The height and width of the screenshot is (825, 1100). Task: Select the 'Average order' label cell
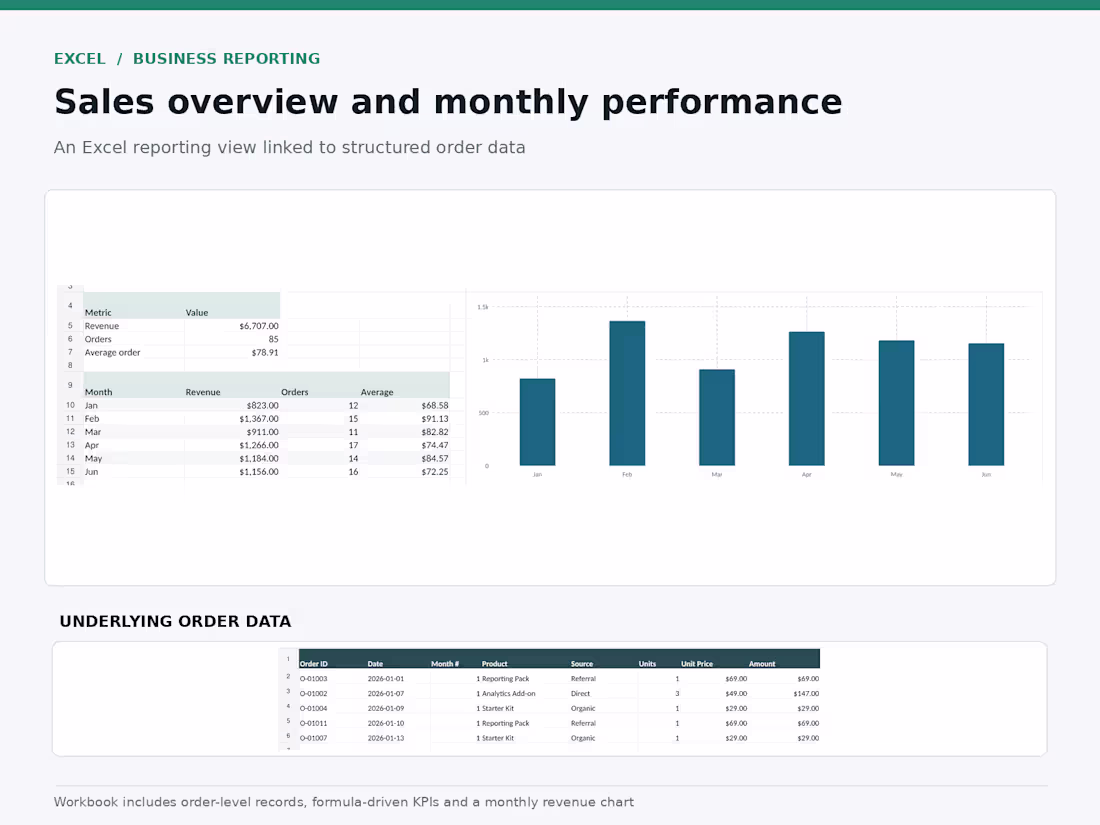(x=134, y=352)
